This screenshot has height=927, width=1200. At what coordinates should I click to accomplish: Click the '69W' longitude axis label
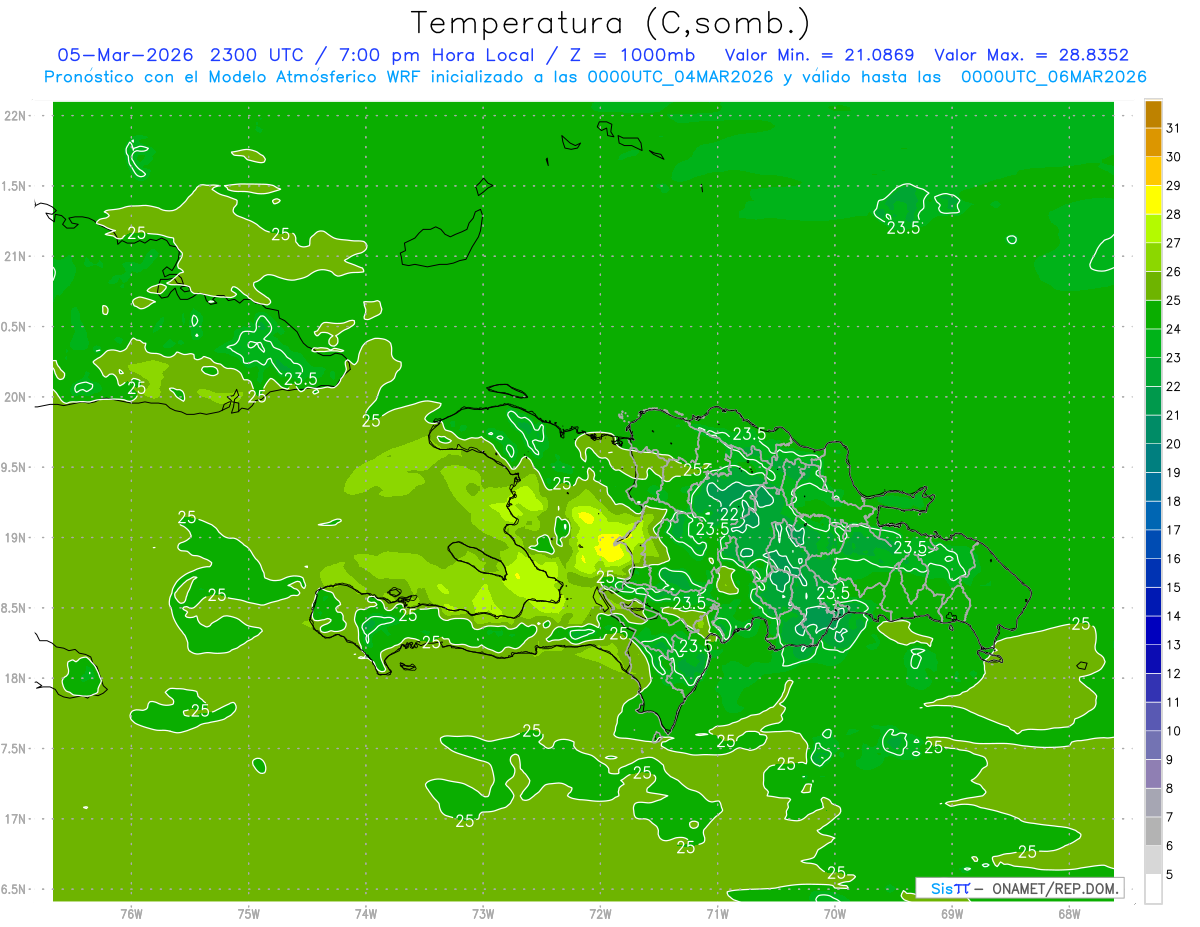(951, 913)
